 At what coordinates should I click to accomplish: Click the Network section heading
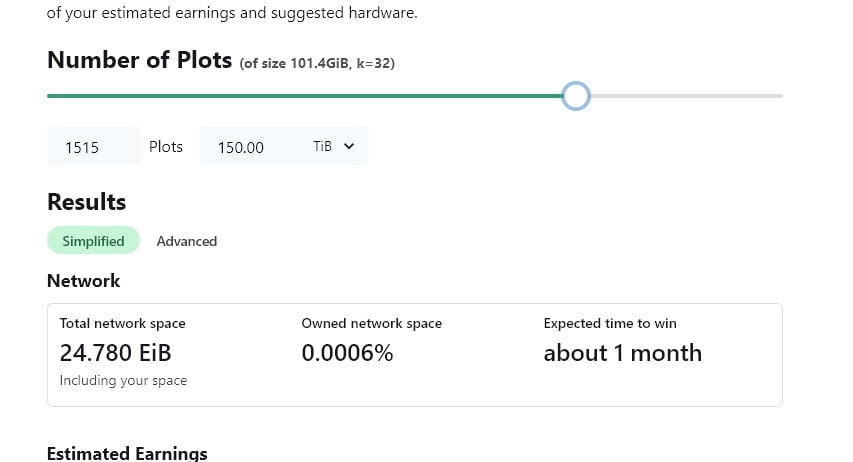tap(84, 281)
